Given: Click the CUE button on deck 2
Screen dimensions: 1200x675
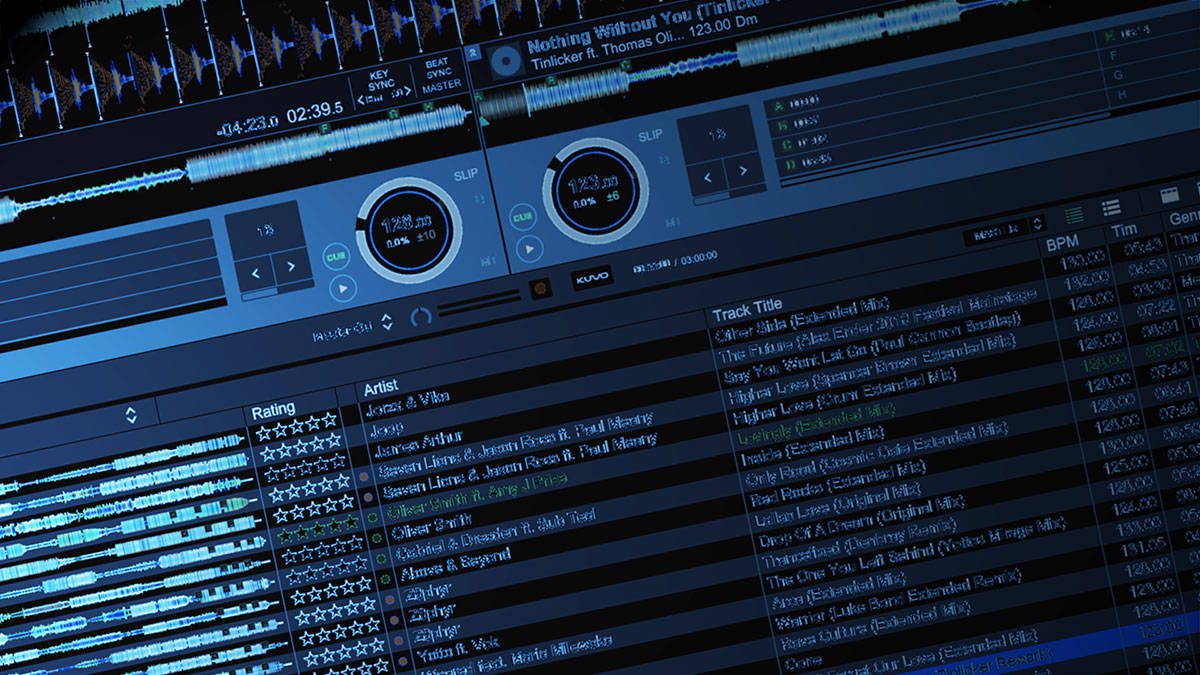Looking at the screenshot, I should pyautogui.click(x=521, y=216).
